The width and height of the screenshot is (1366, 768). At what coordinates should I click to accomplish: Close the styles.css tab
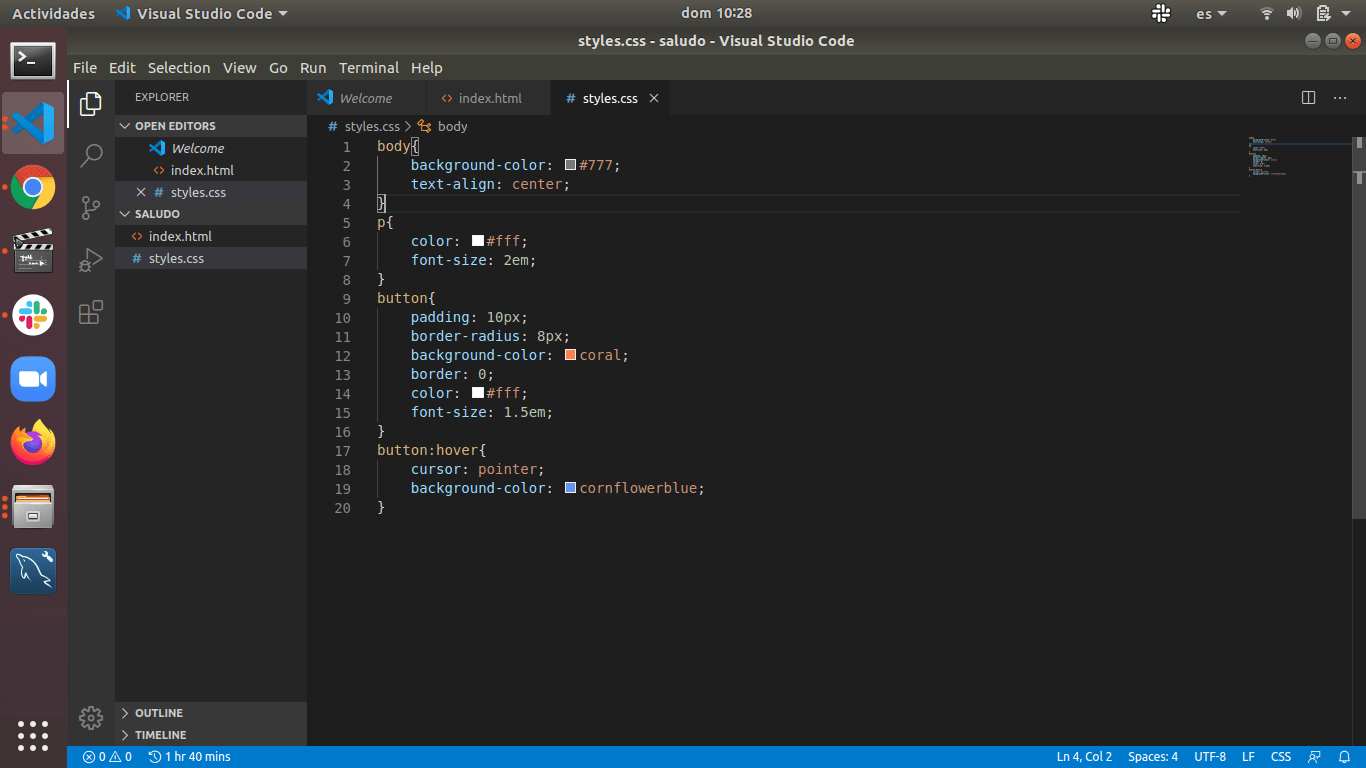click(654, 98)
